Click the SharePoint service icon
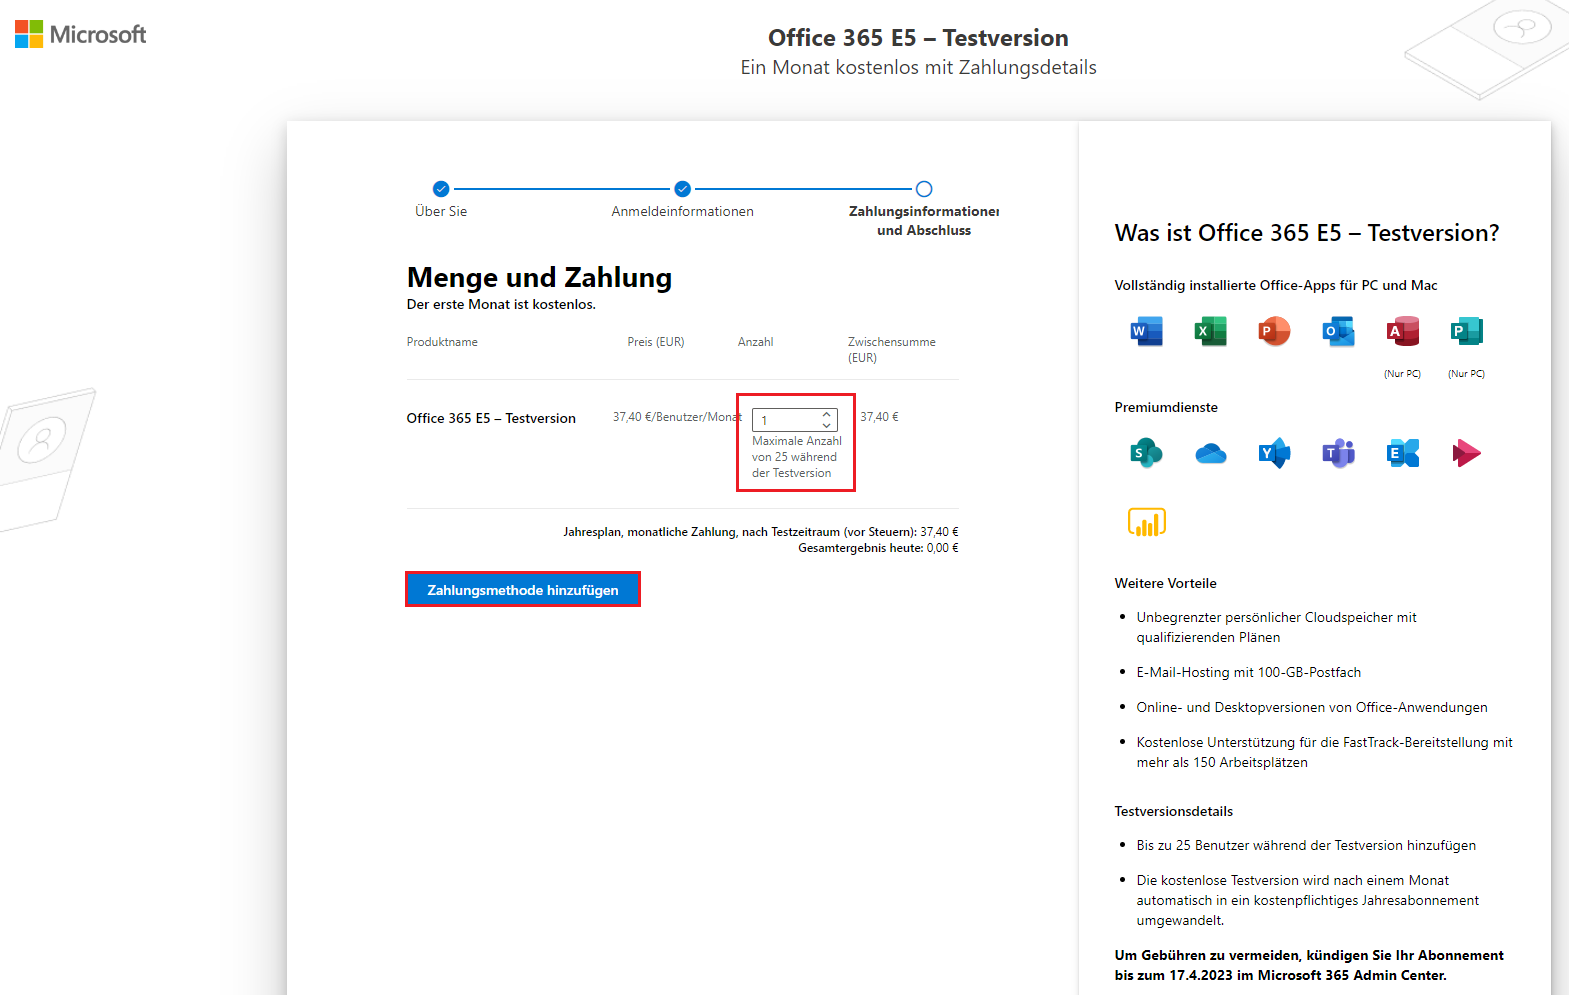 tap(1146, 453)
